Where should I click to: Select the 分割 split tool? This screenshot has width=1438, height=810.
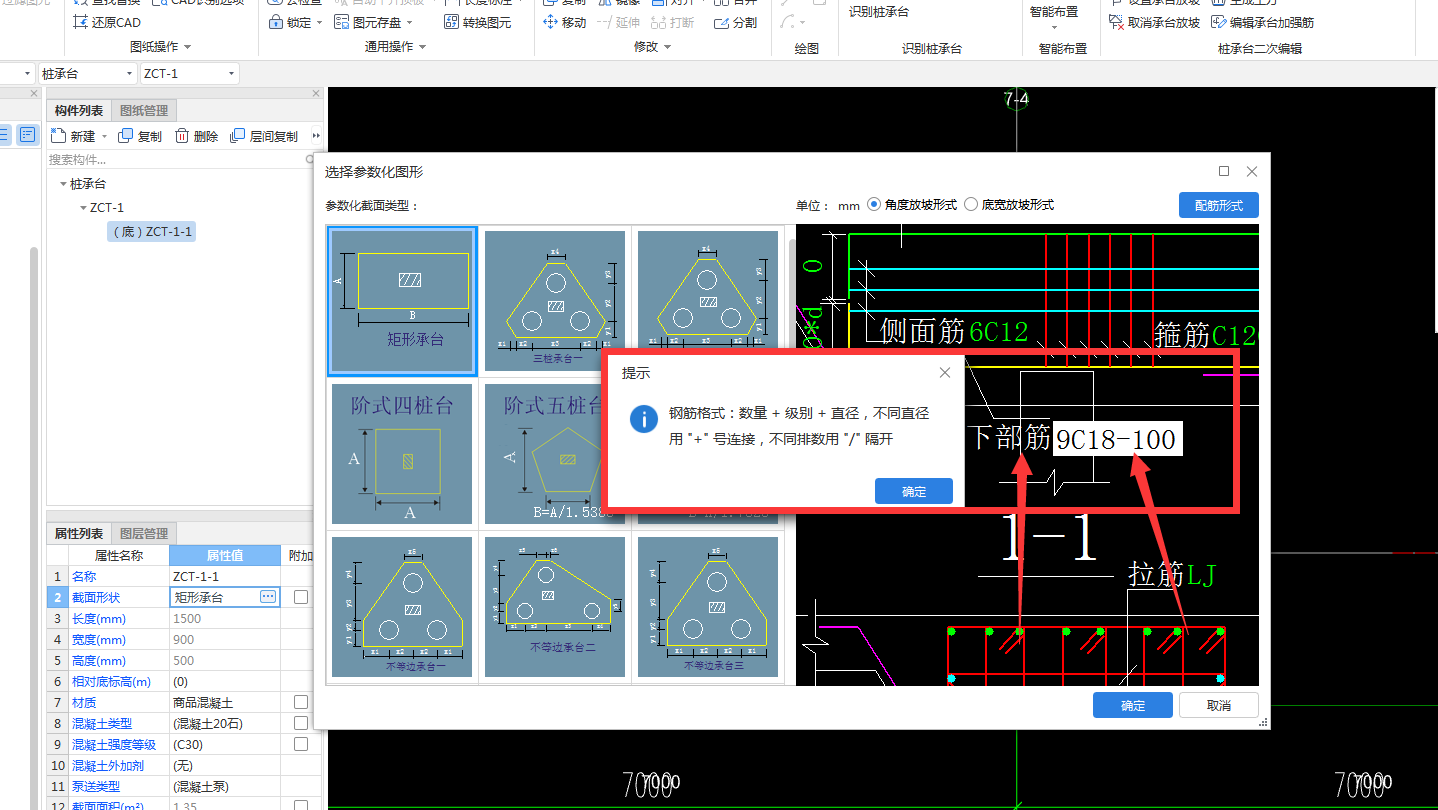[x=735, y=22]
